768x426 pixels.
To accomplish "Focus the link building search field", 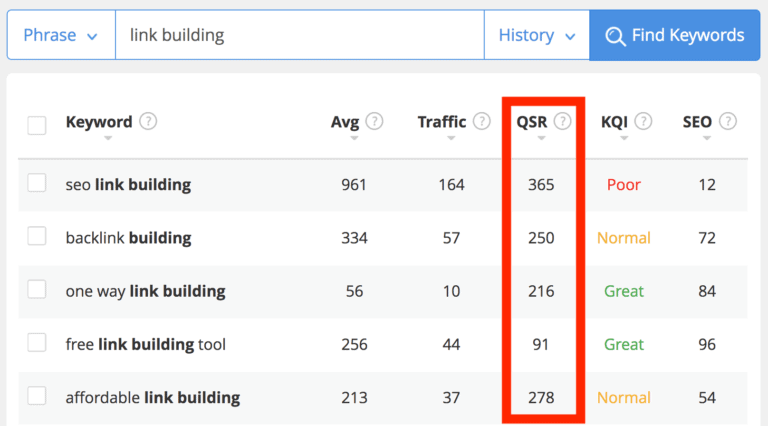I will [x=300, y=35].
